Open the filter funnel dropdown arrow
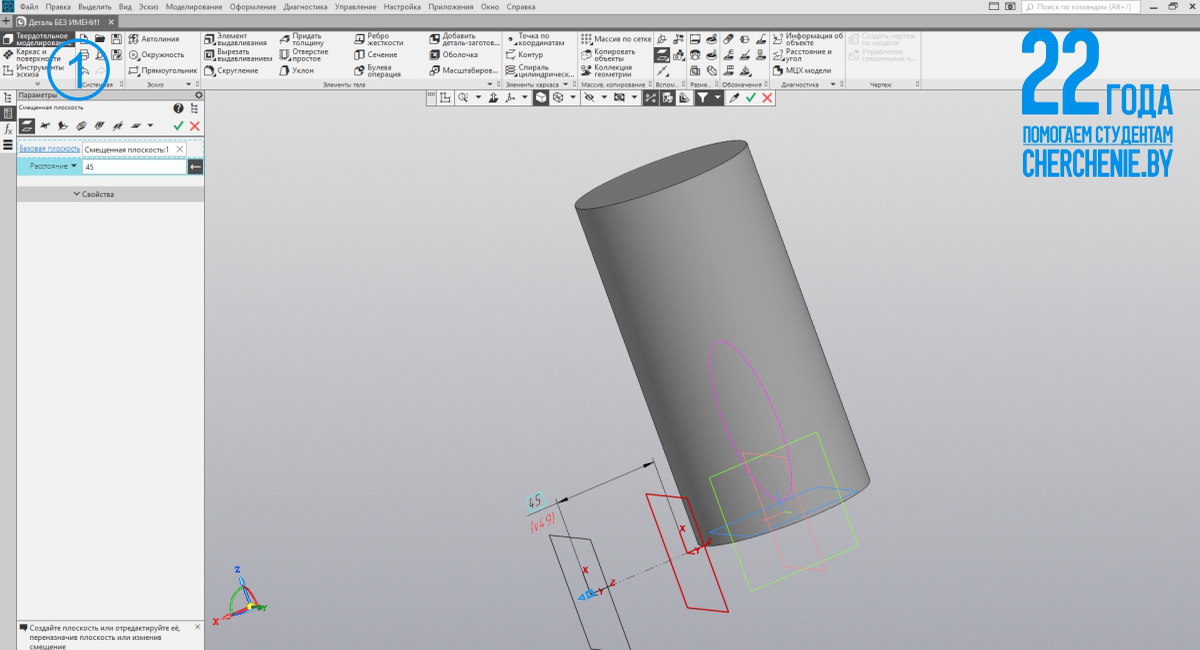Image resolution: width=1200 pixels, height=650 pixels. click(x=718, y=98)
